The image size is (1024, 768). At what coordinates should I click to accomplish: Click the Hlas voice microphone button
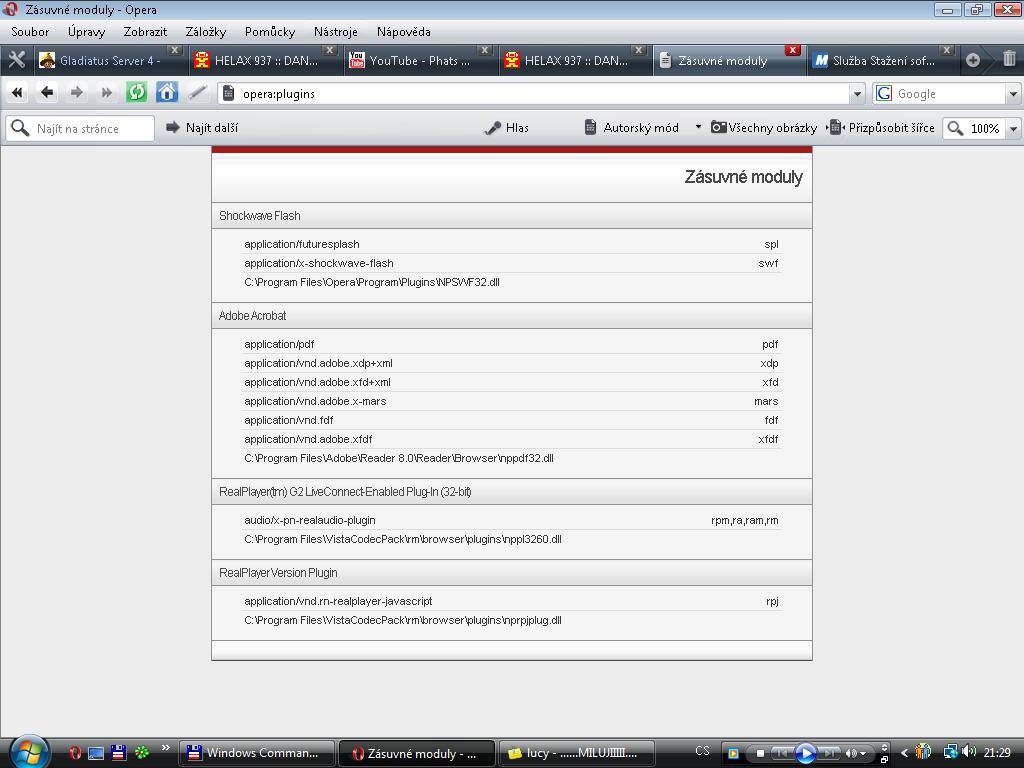pyautogui.click(x=506, y=128)
